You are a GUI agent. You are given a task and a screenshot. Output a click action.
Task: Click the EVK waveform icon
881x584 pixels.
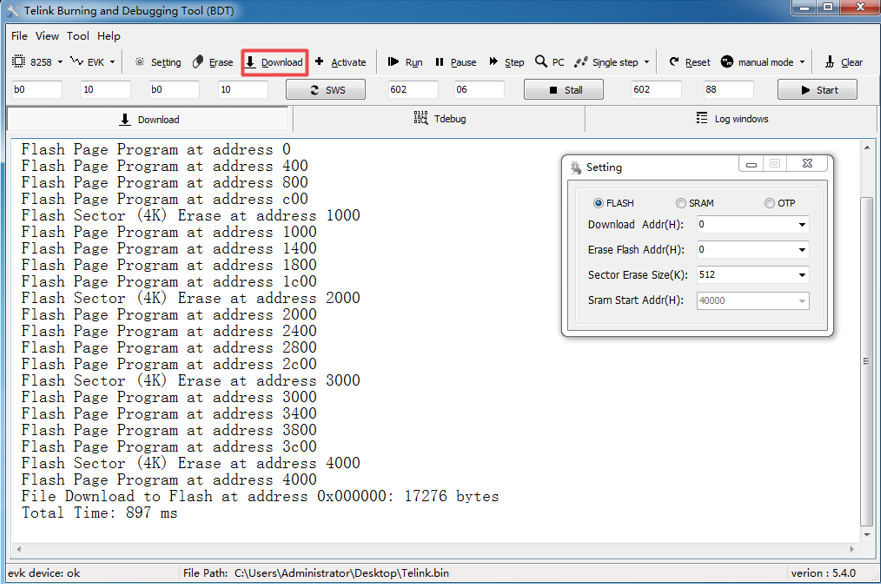point(76,61)
